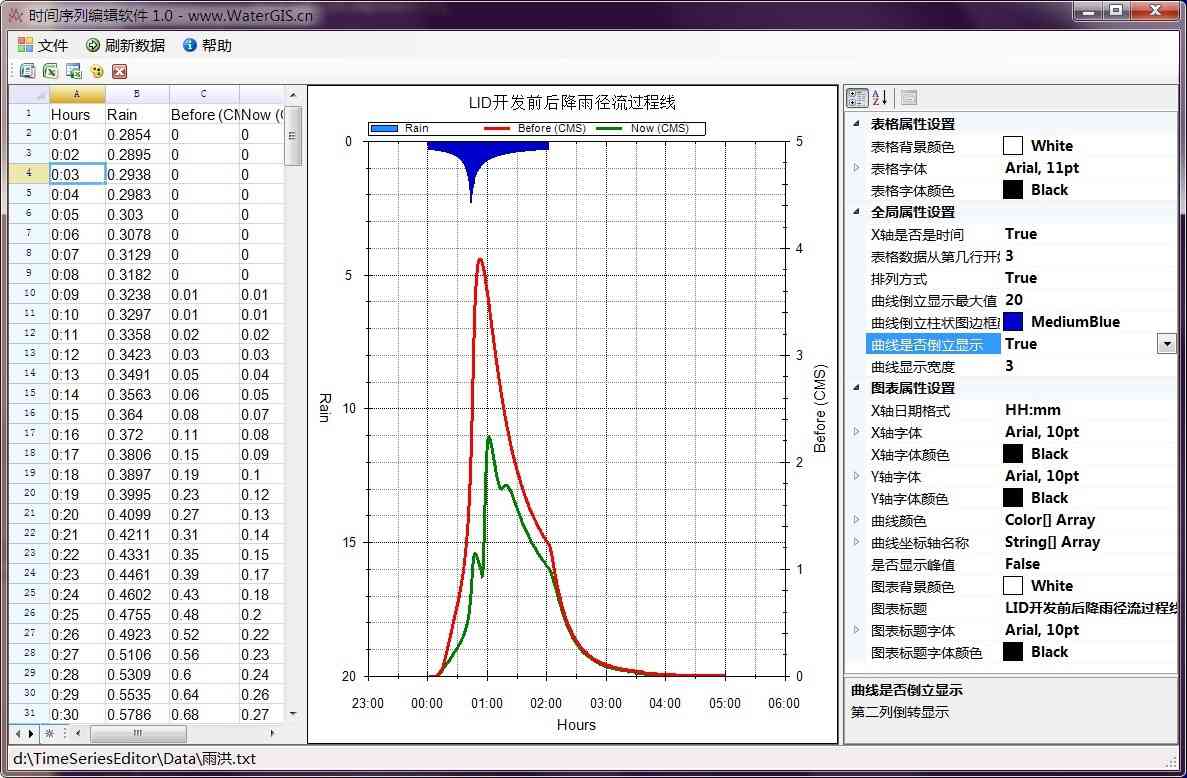Expand the X轴字体 property
The image size is (1187, 778).
pos(856,432)
